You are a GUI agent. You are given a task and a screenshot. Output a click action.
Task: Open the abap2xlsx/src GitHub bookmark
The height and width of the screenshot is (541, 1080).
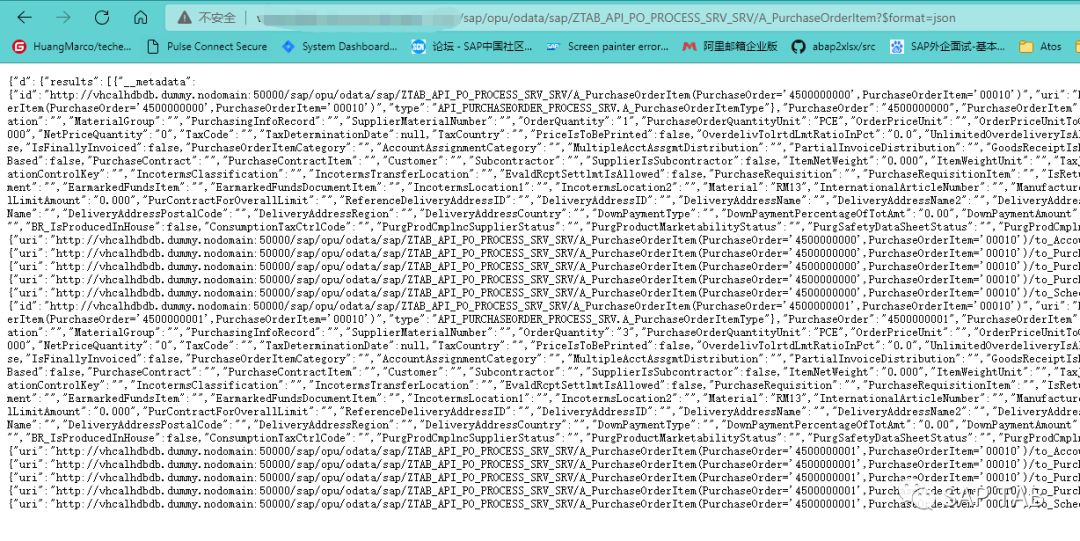833,47
